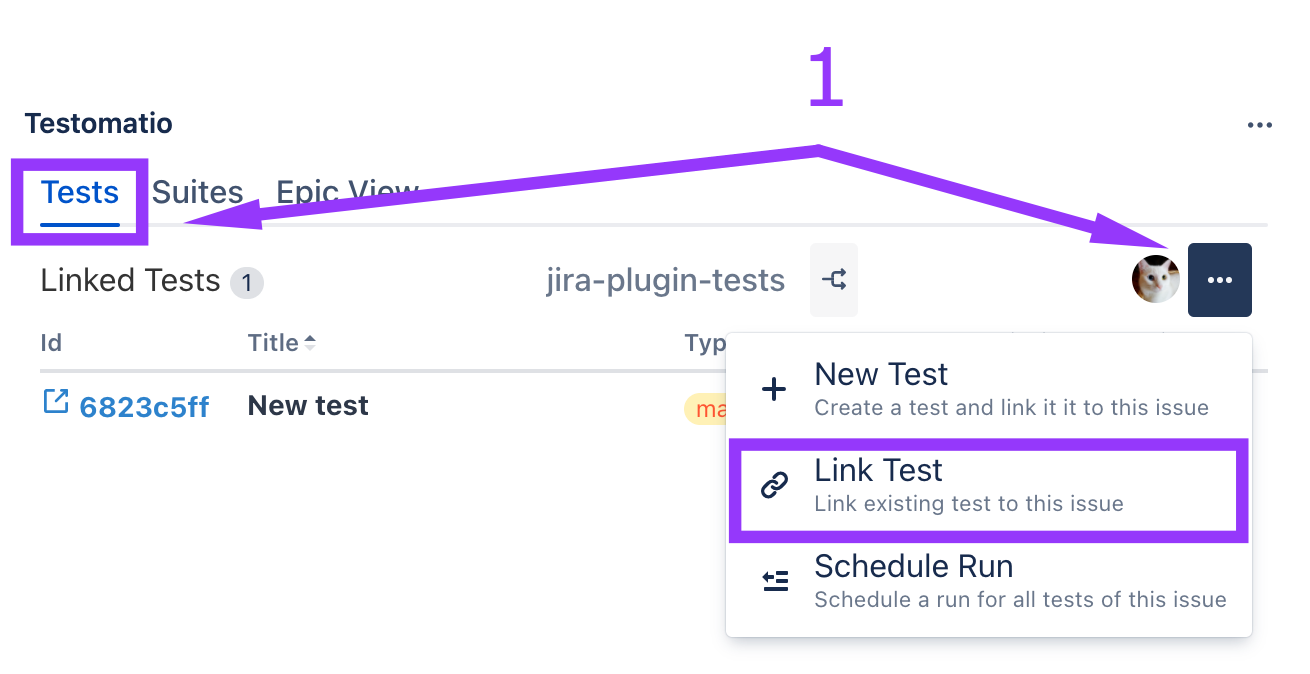
Task: Toggle the dark more-actions button
Action: point(1219,280)
